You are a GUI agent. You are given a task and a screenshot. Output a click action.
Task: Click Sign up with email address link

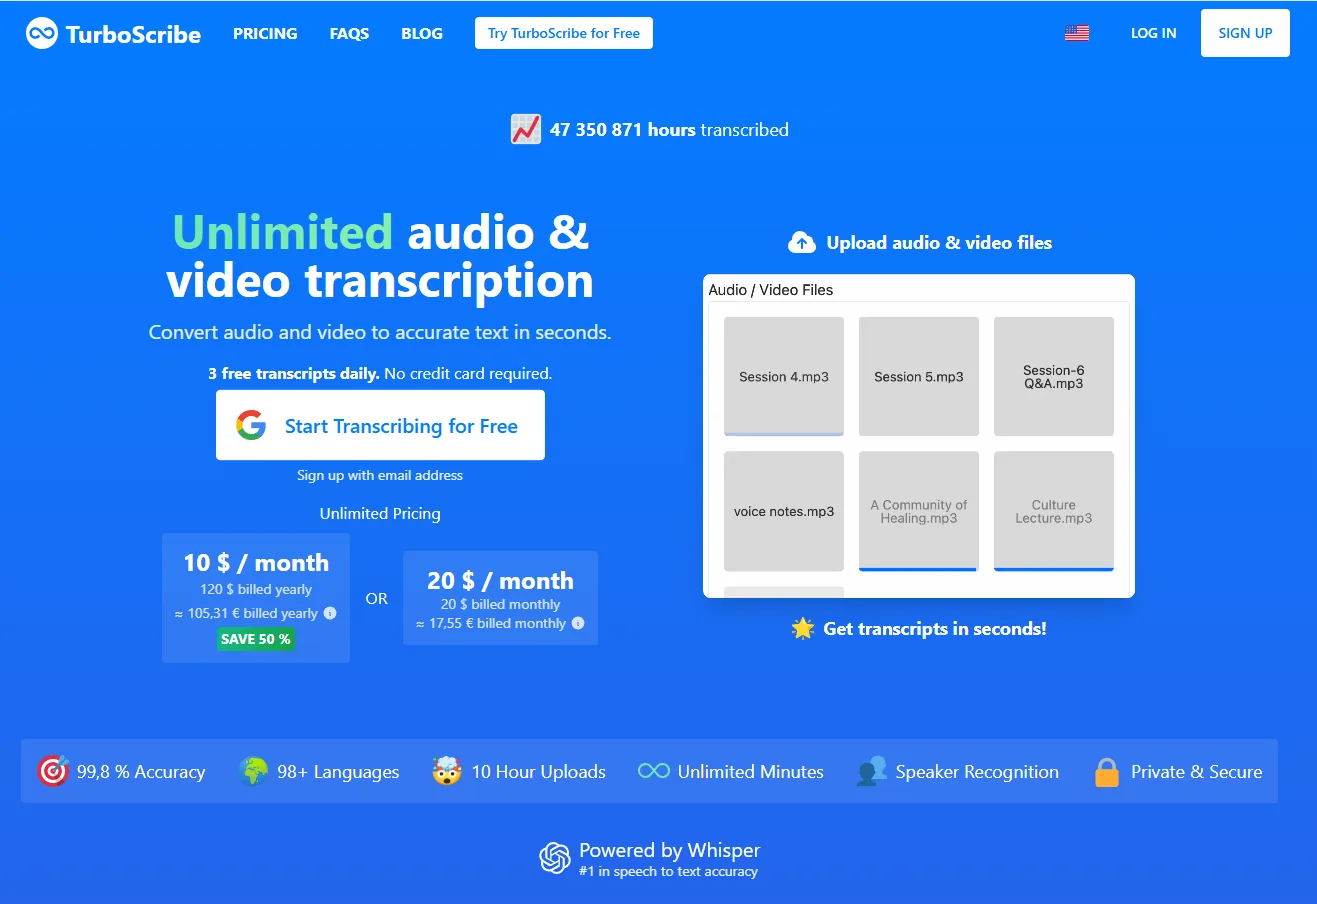[380, 475]
